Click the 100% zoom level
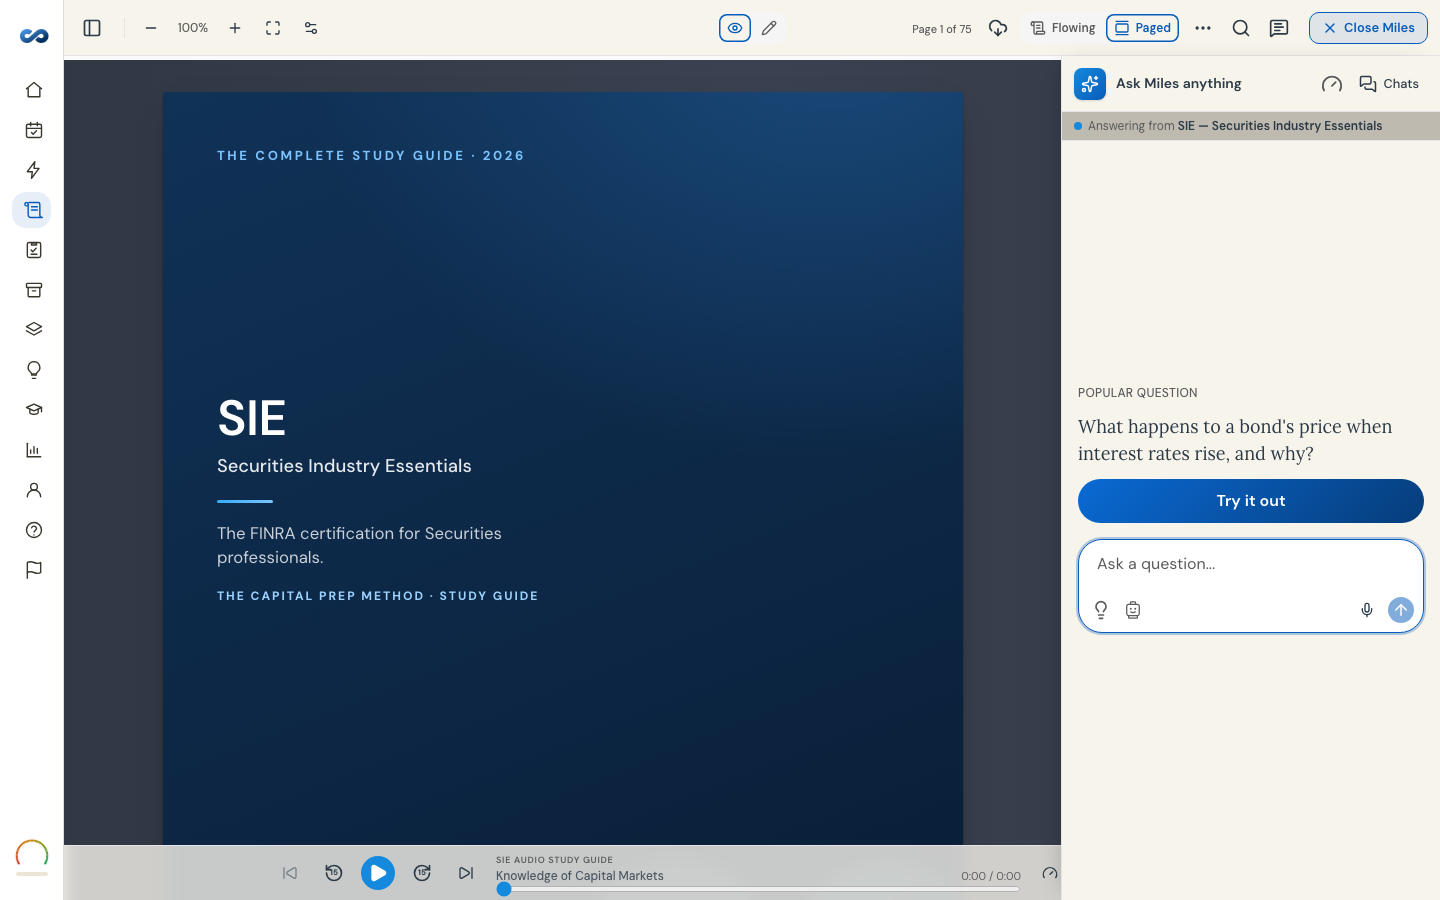The image size is (1440, 900). click(x=193, y=28)
